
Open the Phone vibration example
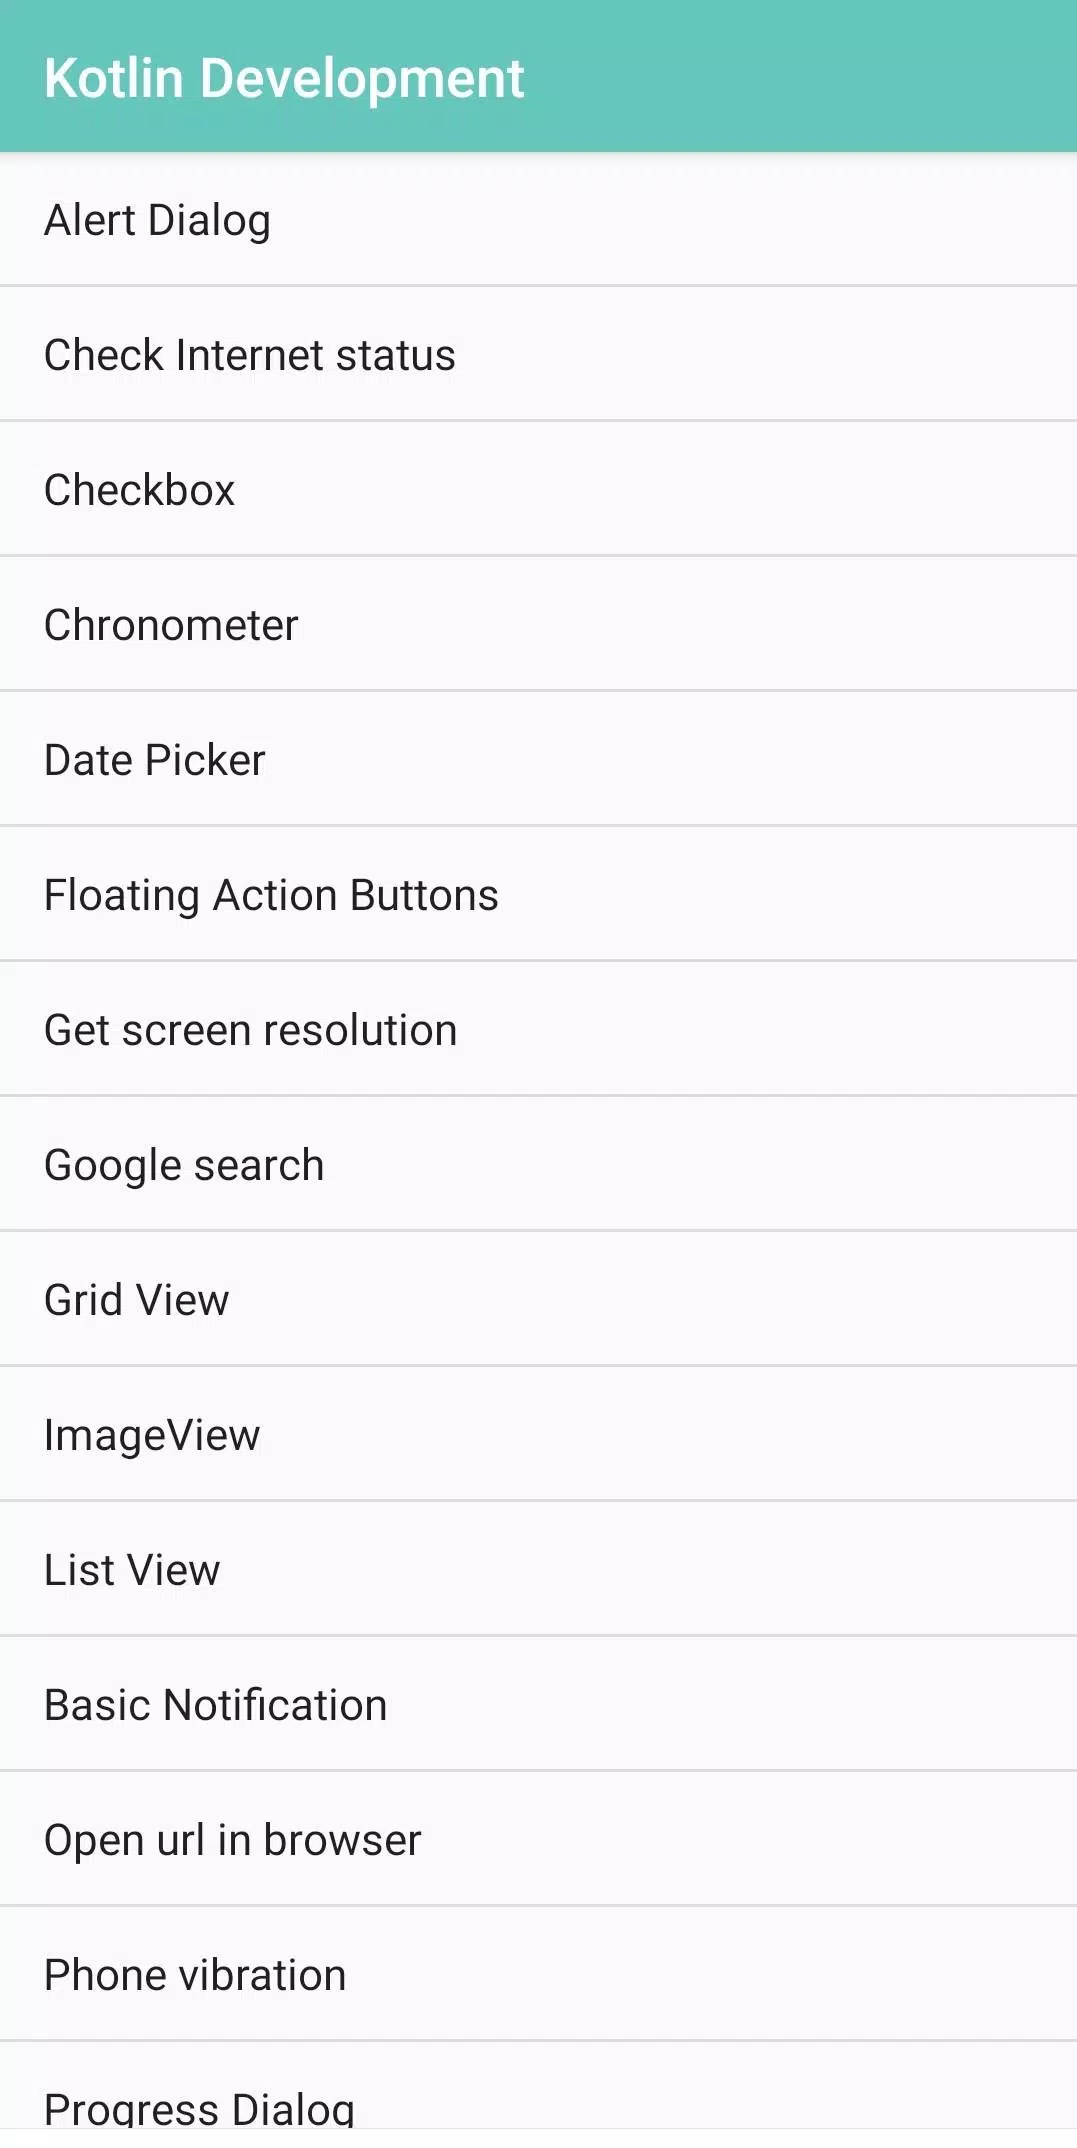click(x=538, y=1974)
